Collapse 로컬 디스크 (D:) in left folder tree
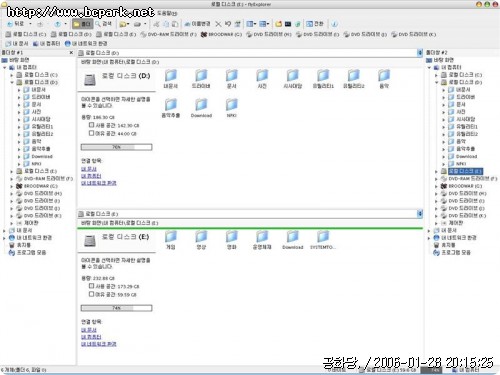This screenshot has height=375, width=500. pyautogui.click(x=12, y=82)
